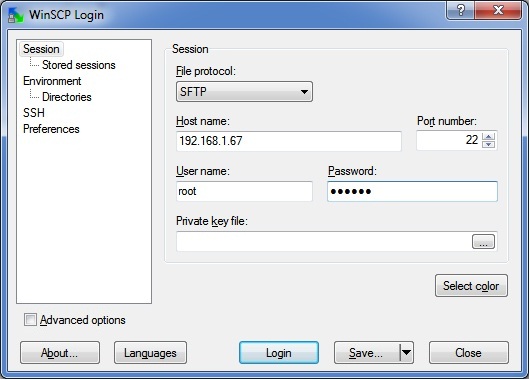Screen dimensions: 530x380
Task: Increase port number with up arrow
Action: coord(488,137)
